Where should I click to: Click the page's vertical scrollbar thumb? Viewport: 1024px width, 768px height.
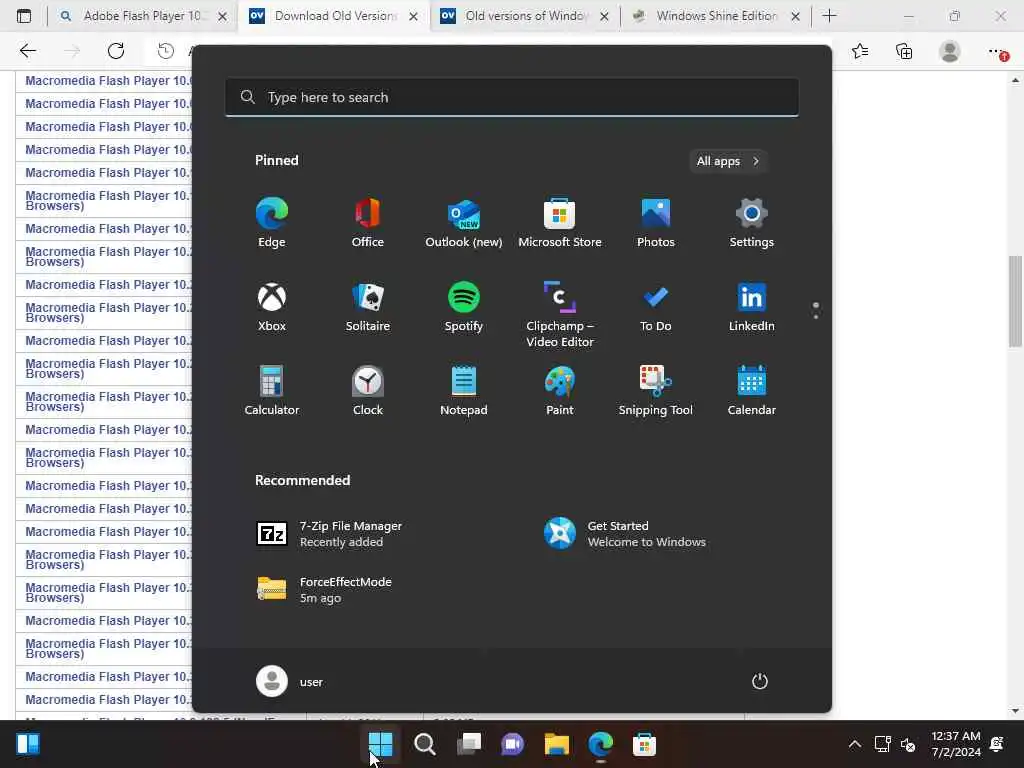[1015, 301]
